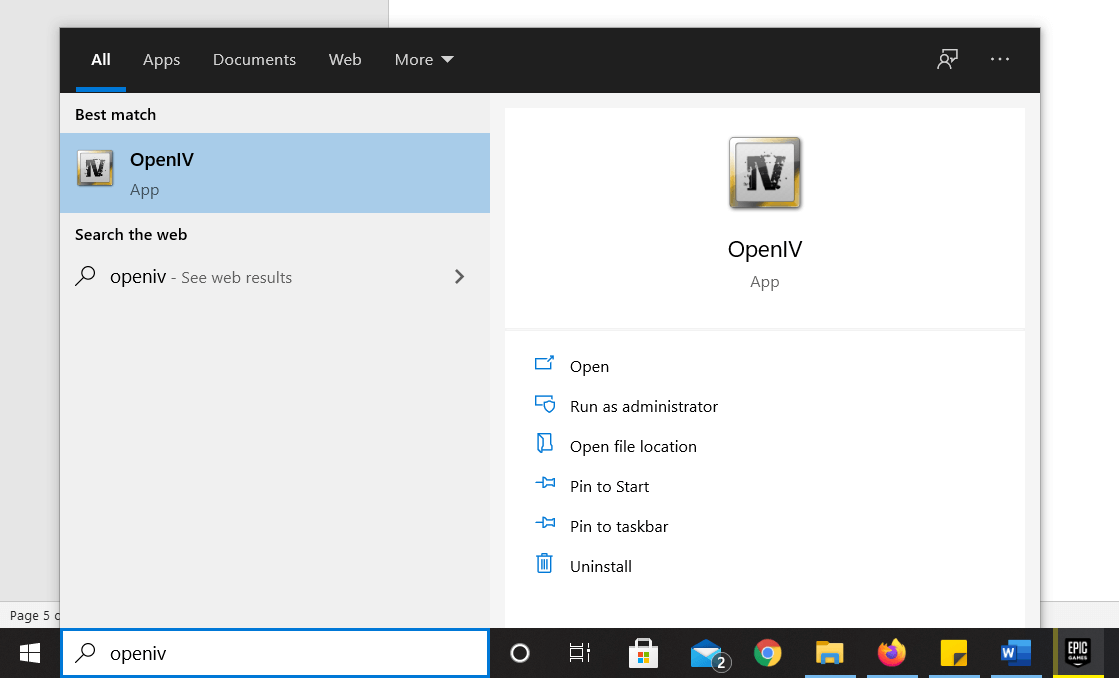Open Sticky Notes from the taskbar

pos(953,653)
